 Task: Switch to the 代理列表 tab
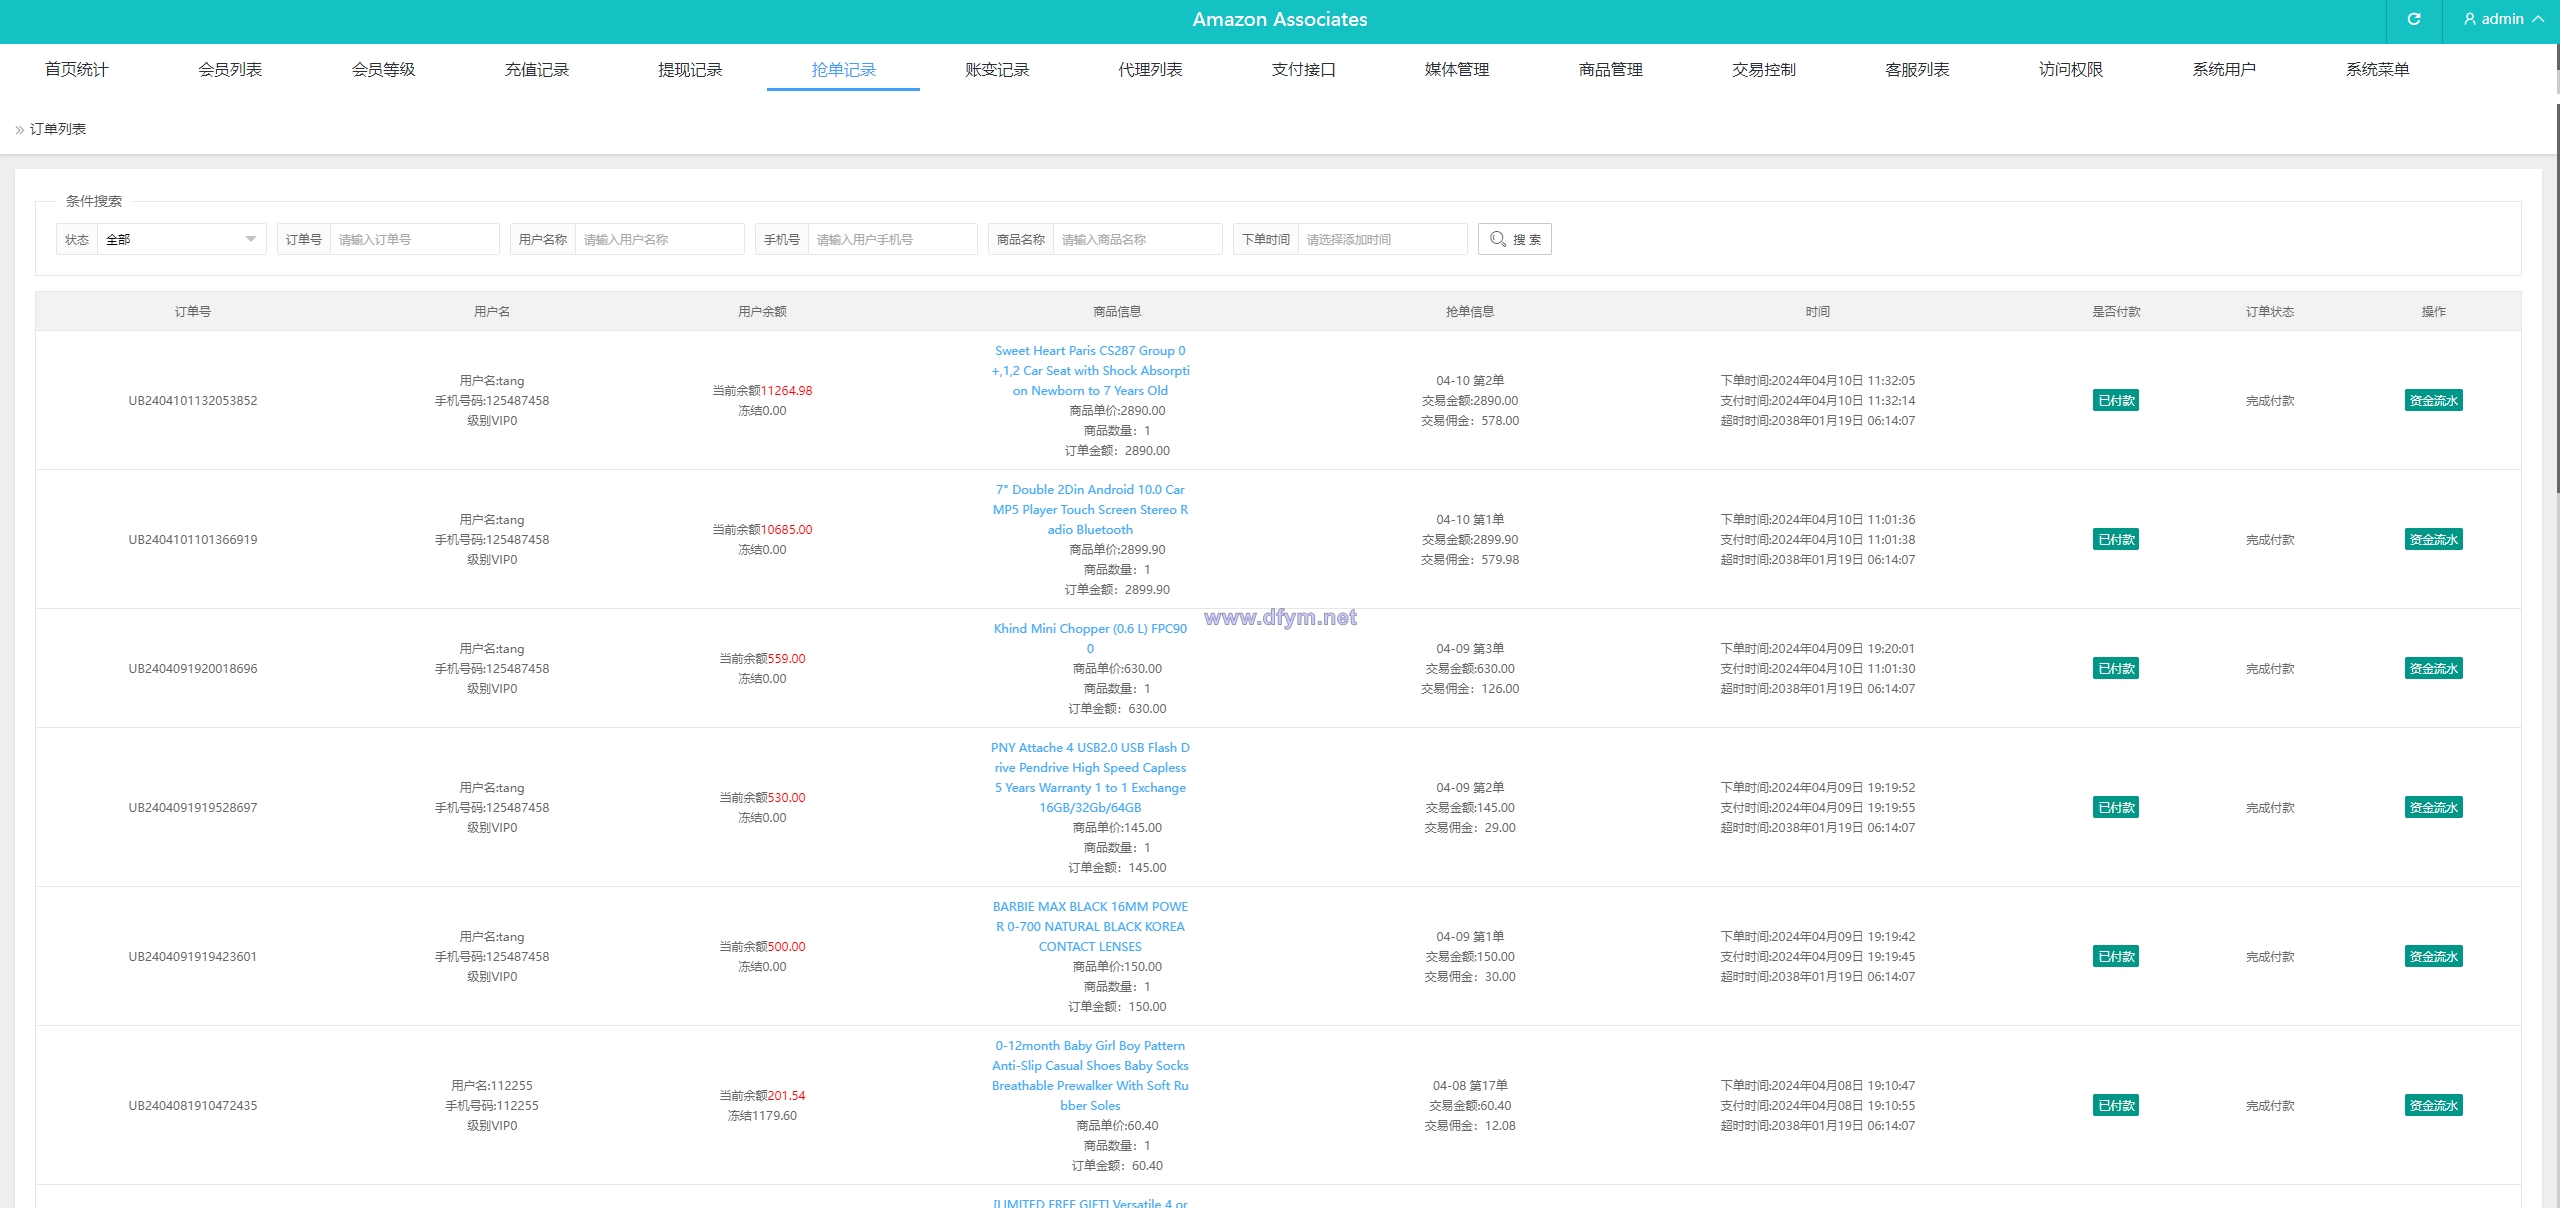(1150, 69)
